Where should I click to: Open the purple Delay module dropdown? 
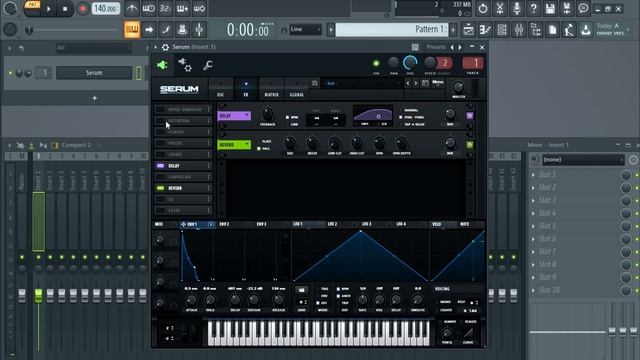click(x=234, y=116)
